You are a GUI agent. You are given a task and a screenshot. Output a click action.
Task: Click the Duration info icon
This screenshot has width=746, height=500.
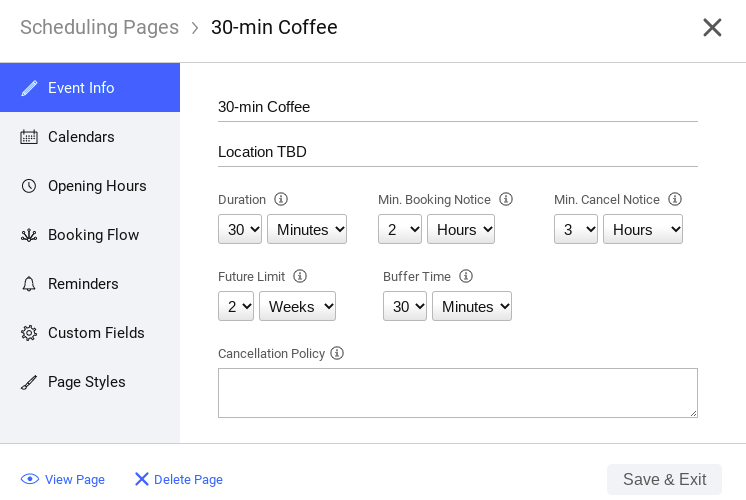(281, 199)
